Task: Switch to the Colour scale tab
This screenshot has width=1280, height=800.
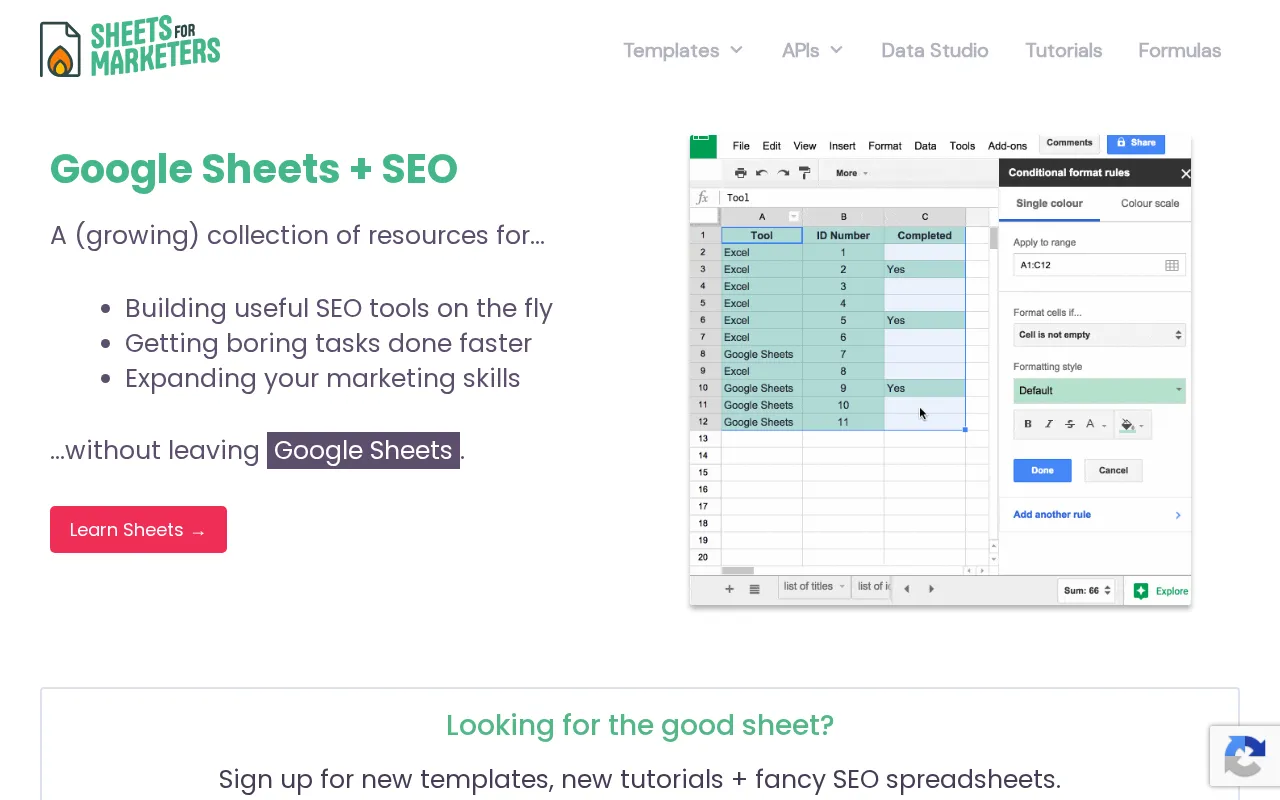Action: (x=1150, y=204)
